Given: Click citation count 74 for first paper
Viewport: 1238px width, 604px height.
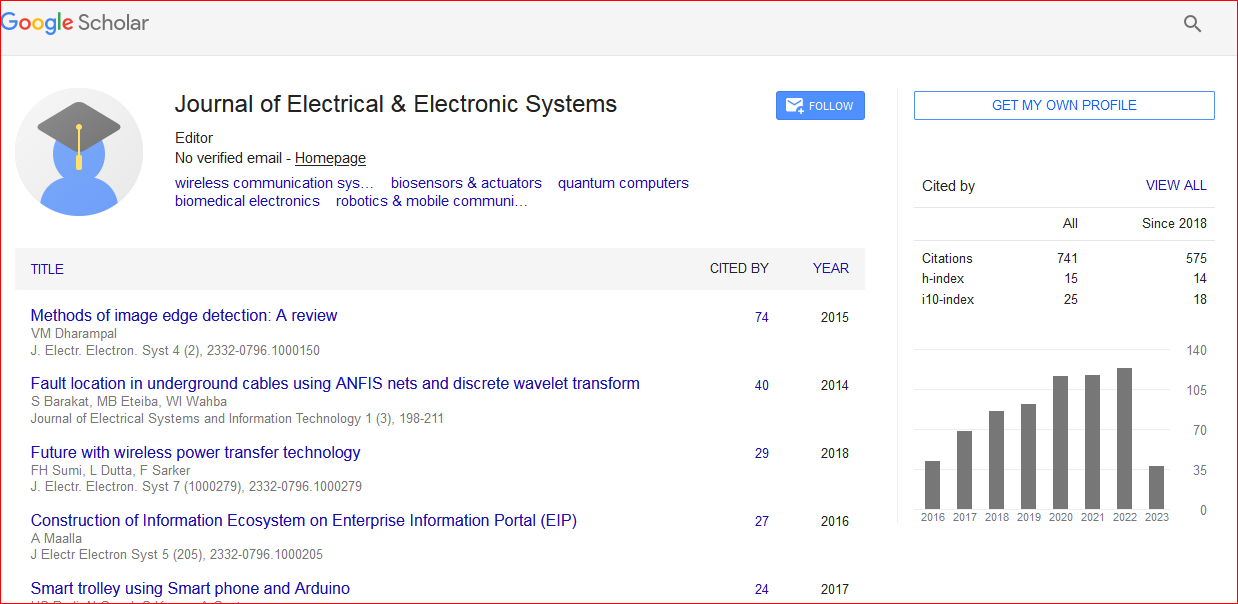Looking at the screenshot, I should click(761, 317).
